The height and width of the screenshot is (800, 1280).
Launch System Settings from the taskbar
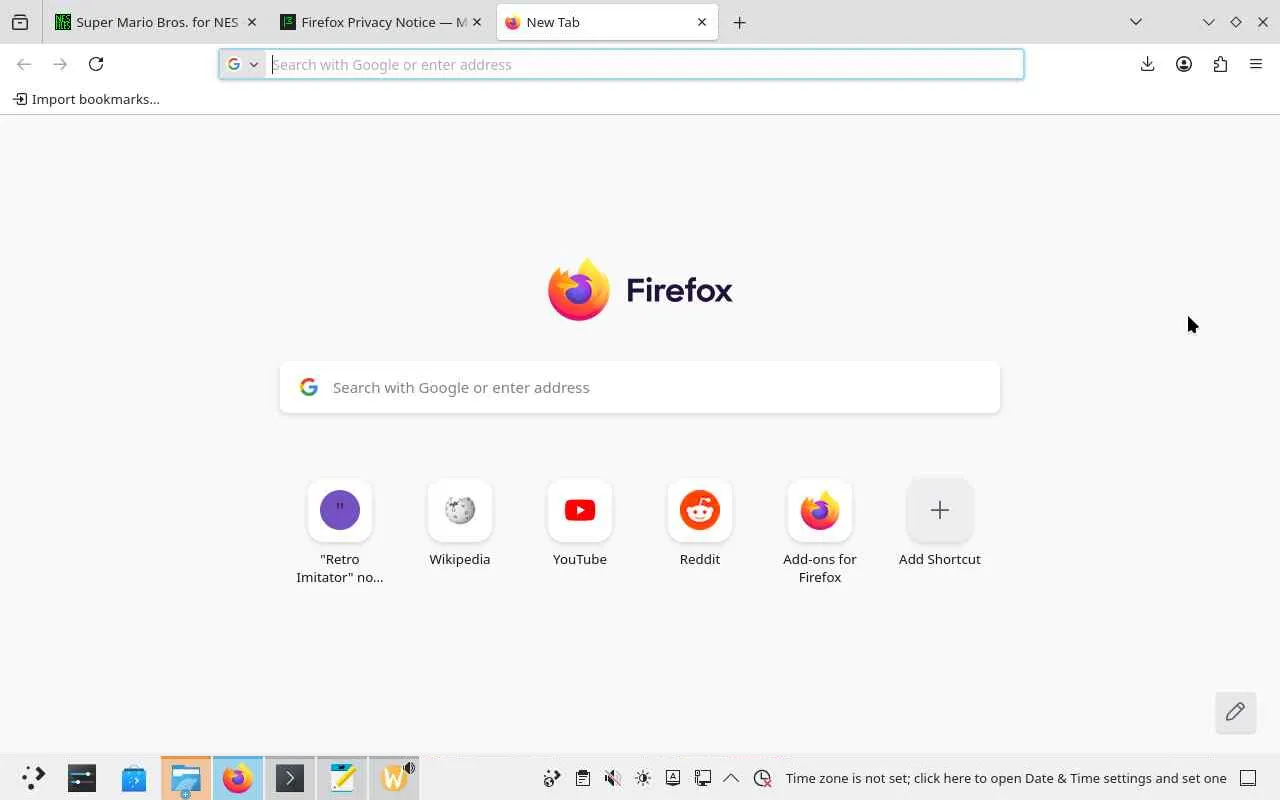(82, 778)
